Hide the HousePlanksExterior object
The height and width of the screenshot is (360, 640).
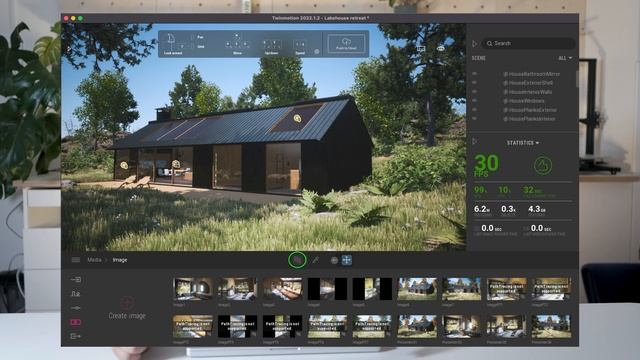coord(474,110)
